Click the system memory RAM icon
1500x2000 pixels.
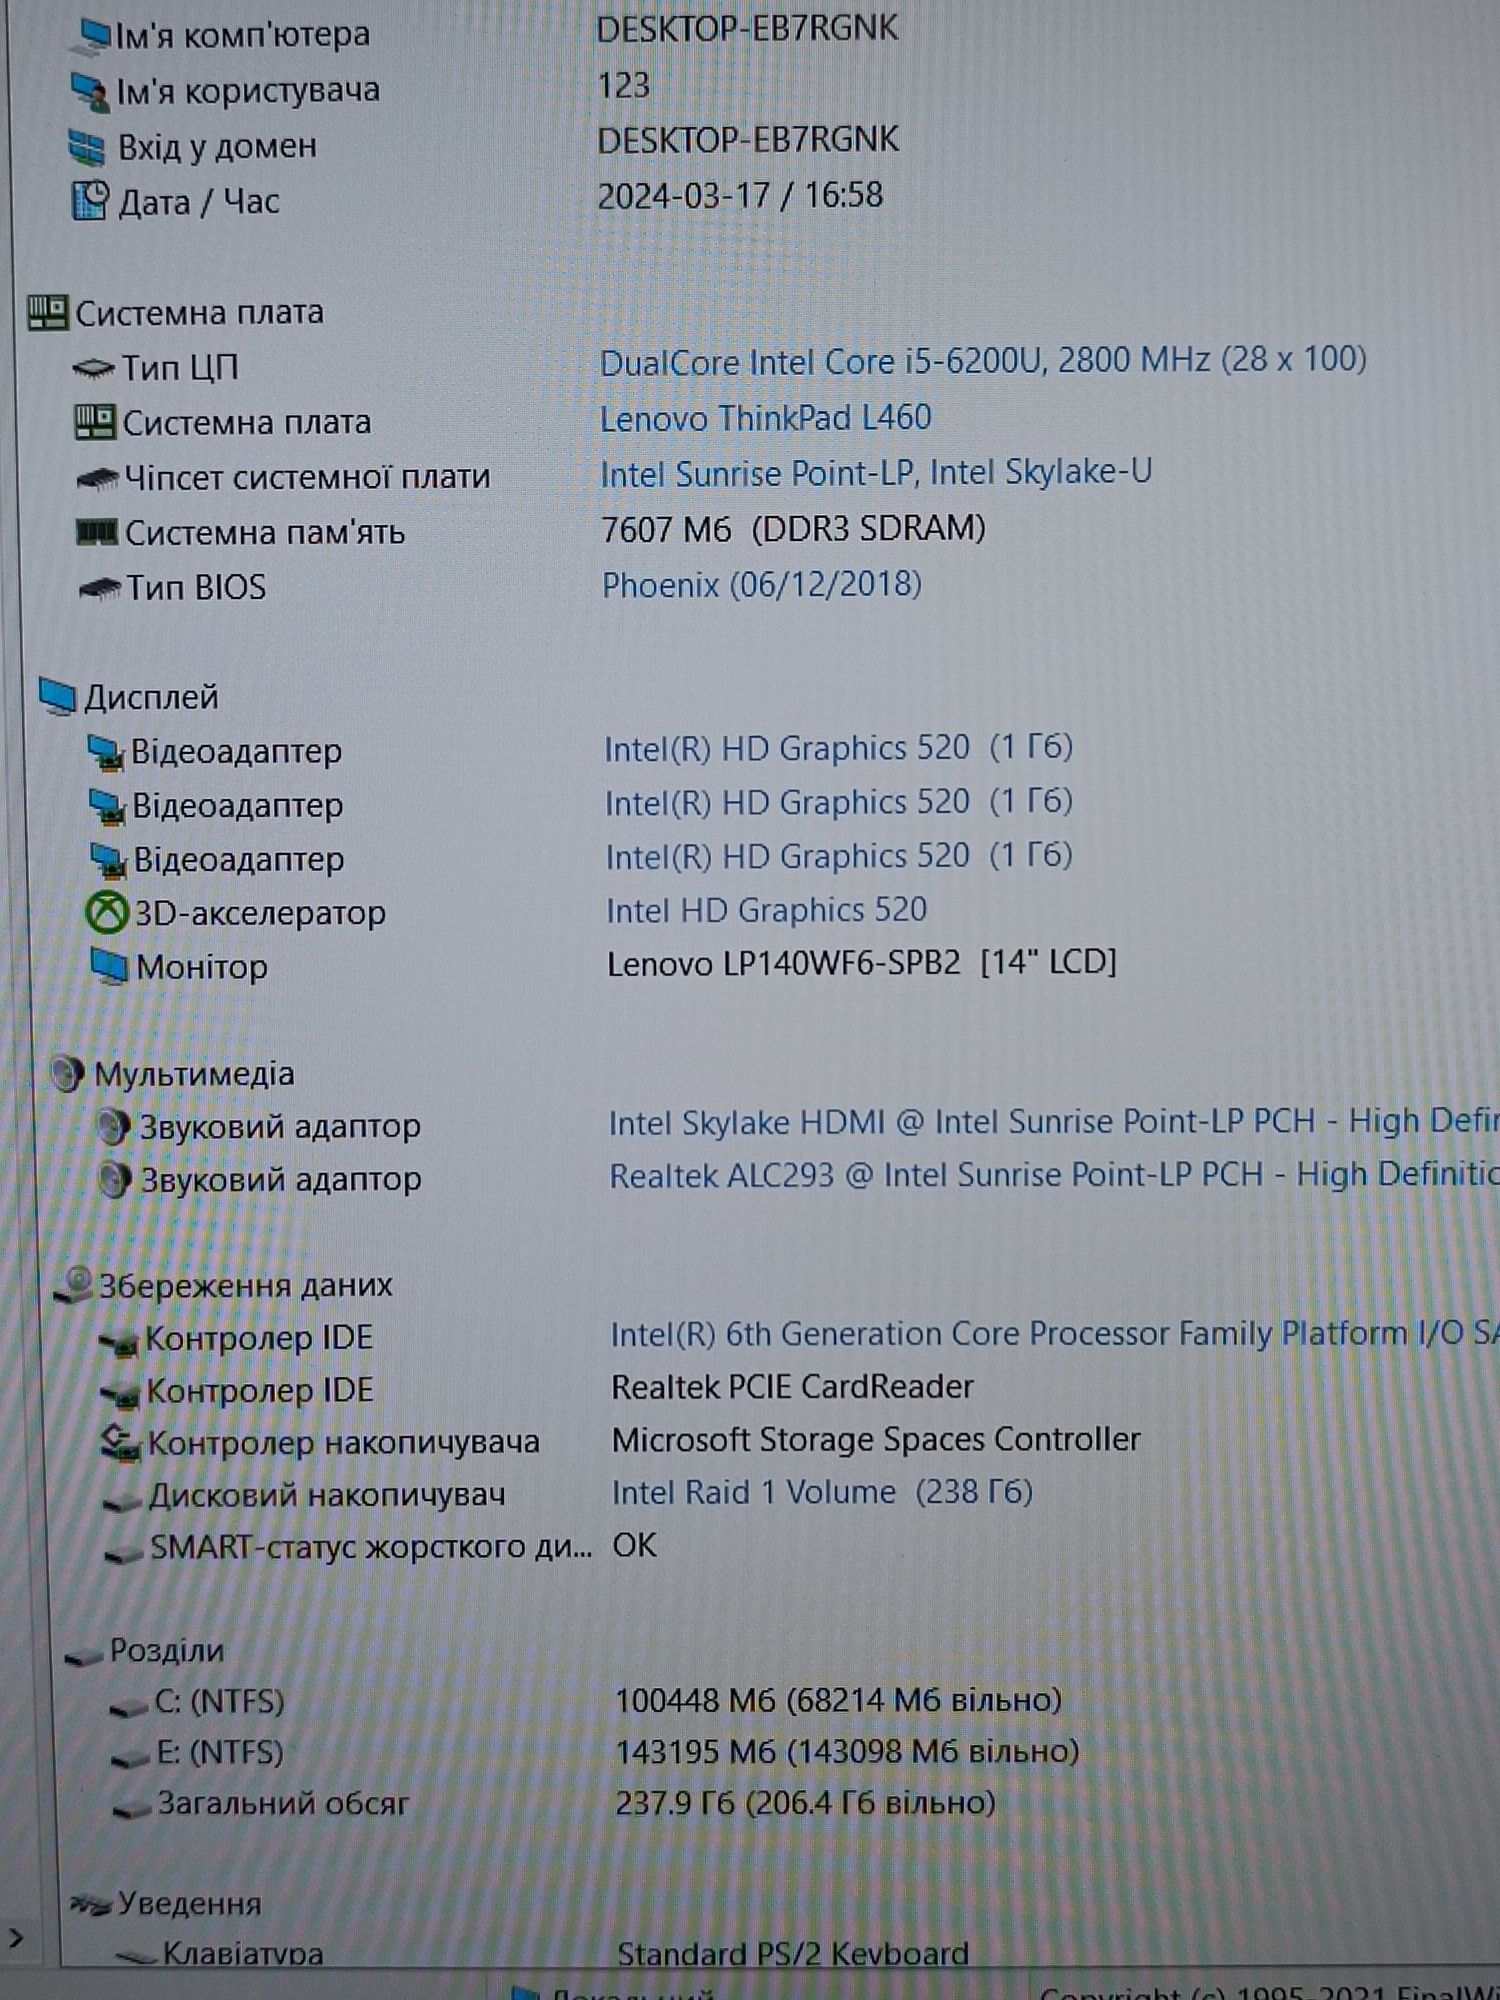[x=98, y=532]
